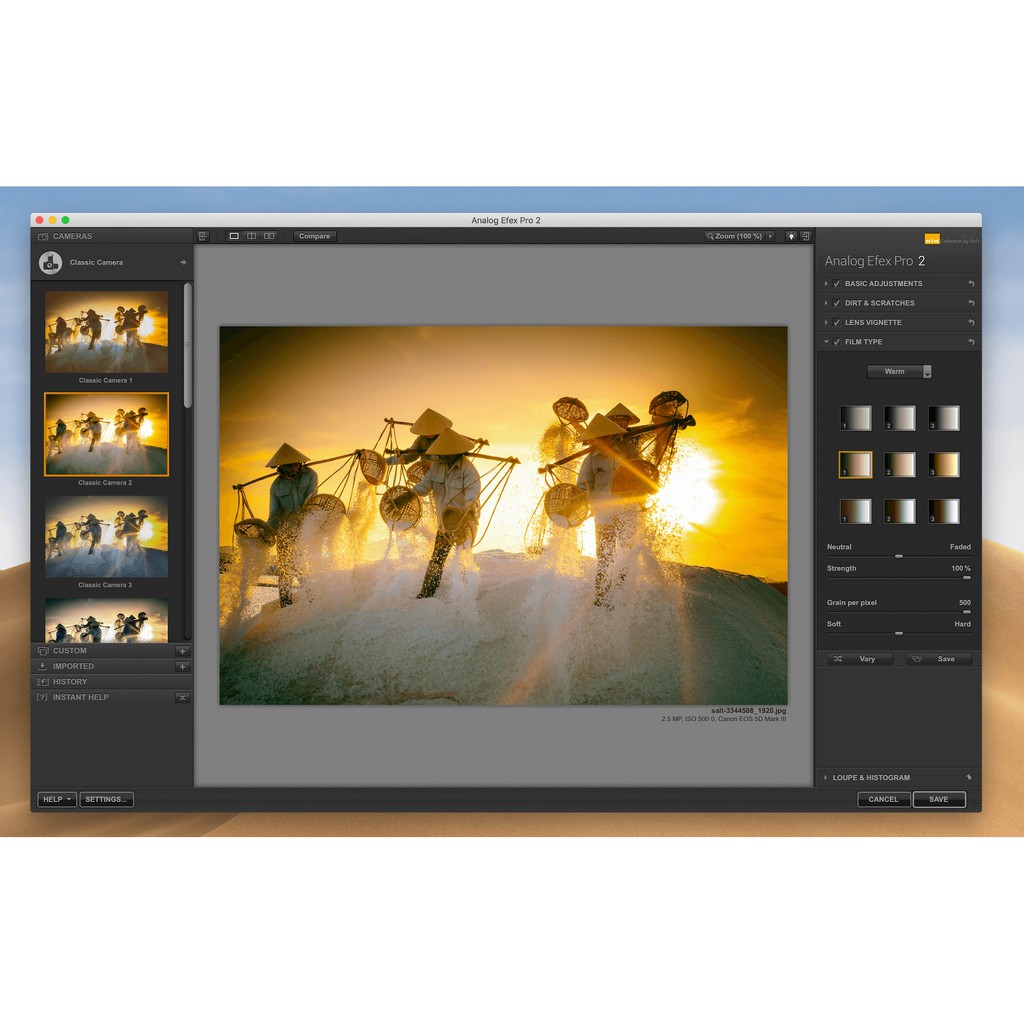Select the single image view icon
The image size is (1024, 1024).
click(x=234, y=236)
